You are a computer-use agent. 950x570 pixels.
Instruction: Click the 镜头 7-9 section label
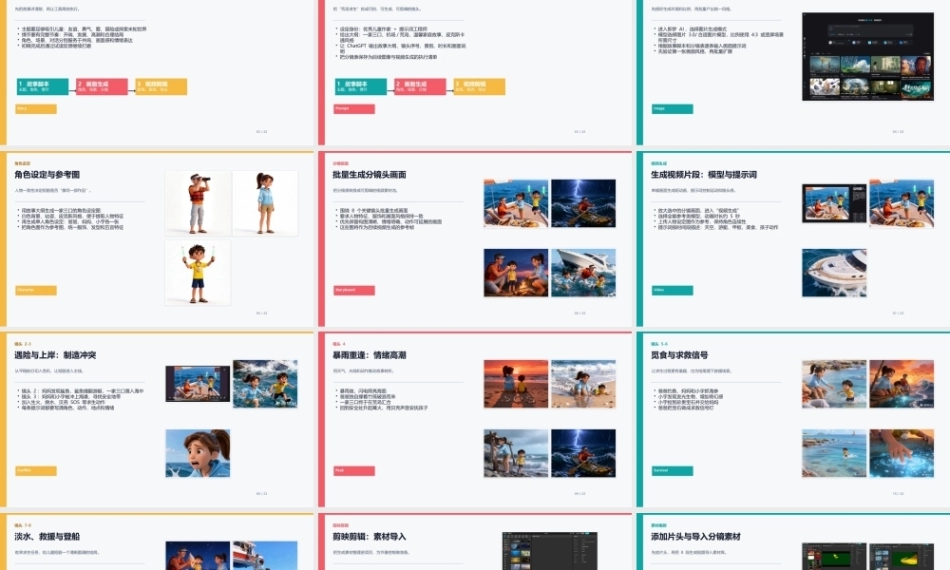coord(22,525)
